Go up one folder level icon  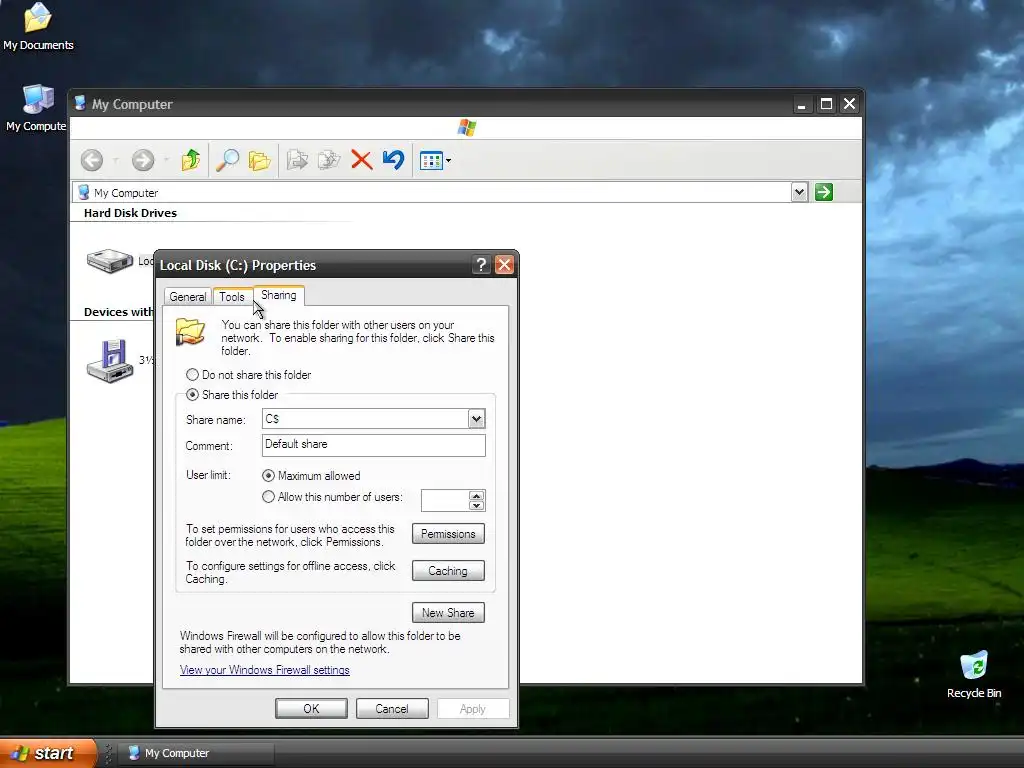tap(191, 160)
